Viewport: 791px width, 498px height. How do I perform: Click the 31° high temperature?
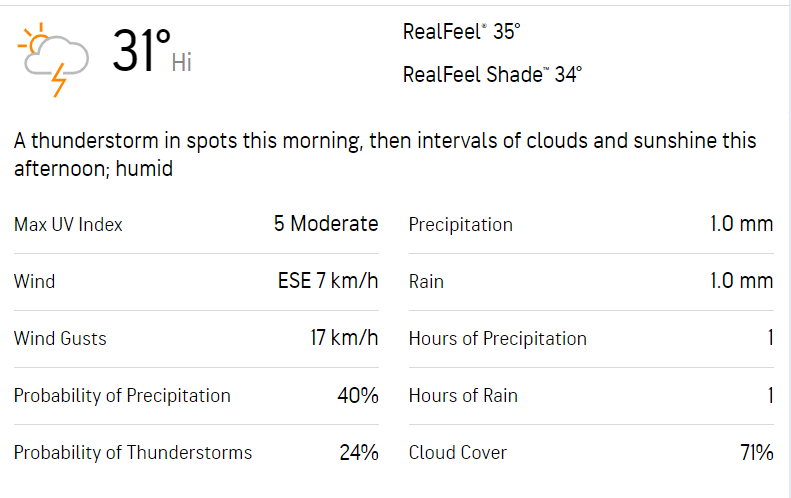[x=141, y=52]
